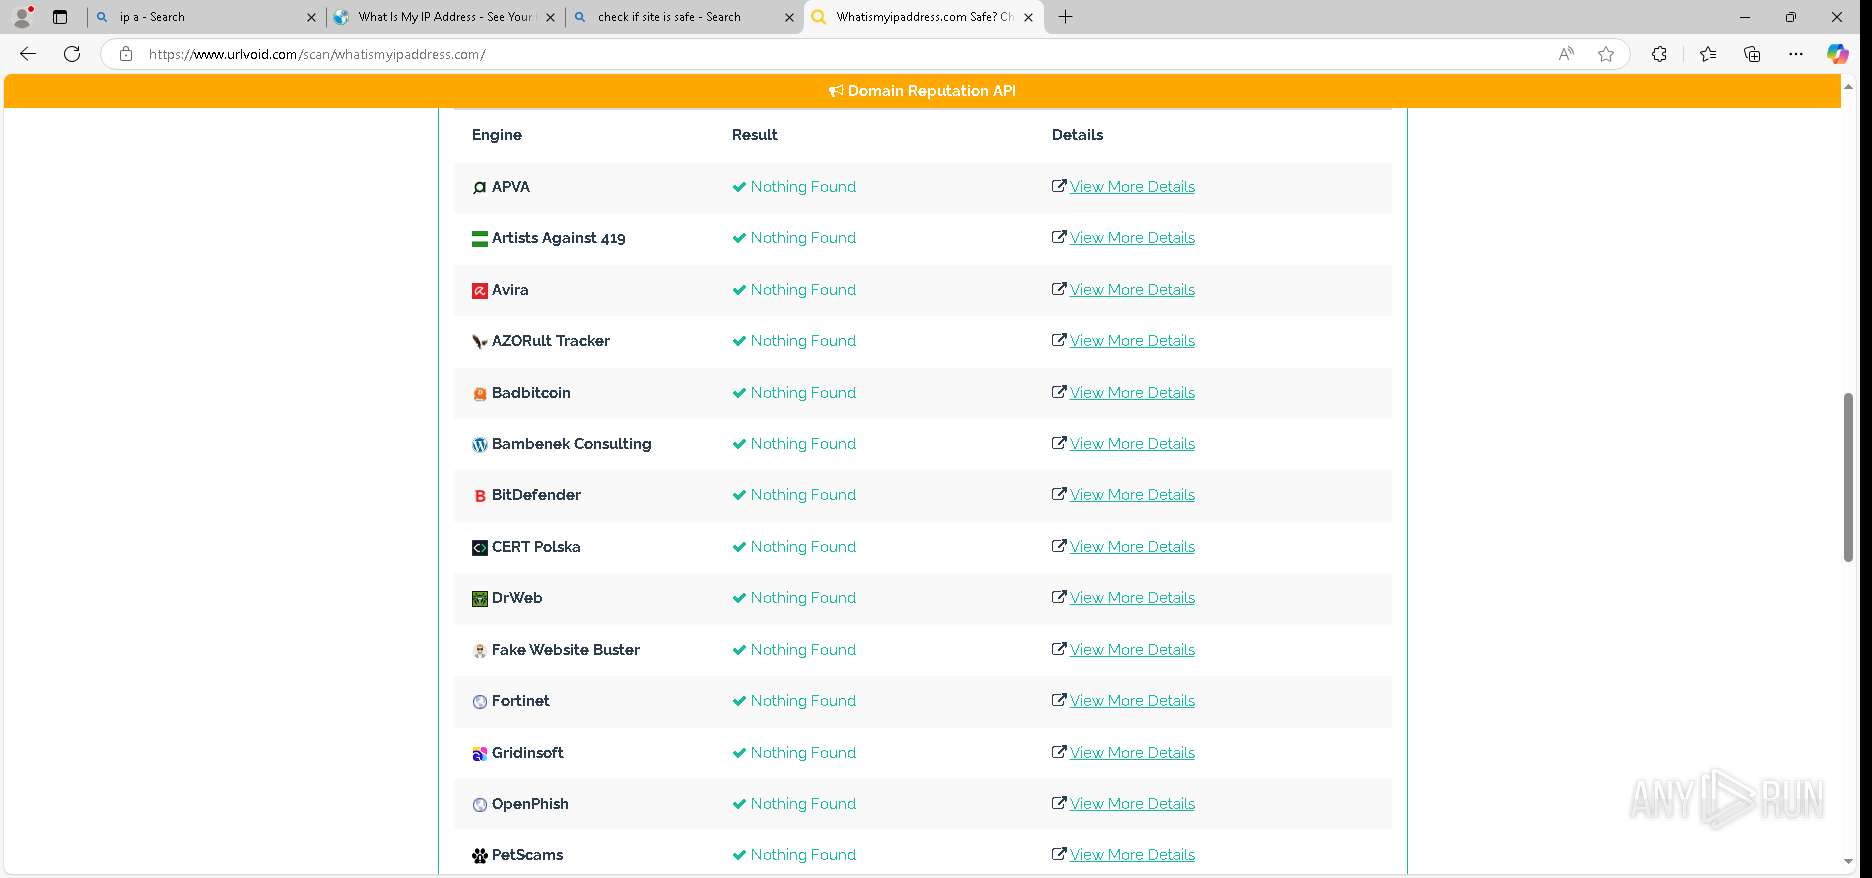View site information lock icon
Viewport: 1872px width, 878px height.
[126, 54]
